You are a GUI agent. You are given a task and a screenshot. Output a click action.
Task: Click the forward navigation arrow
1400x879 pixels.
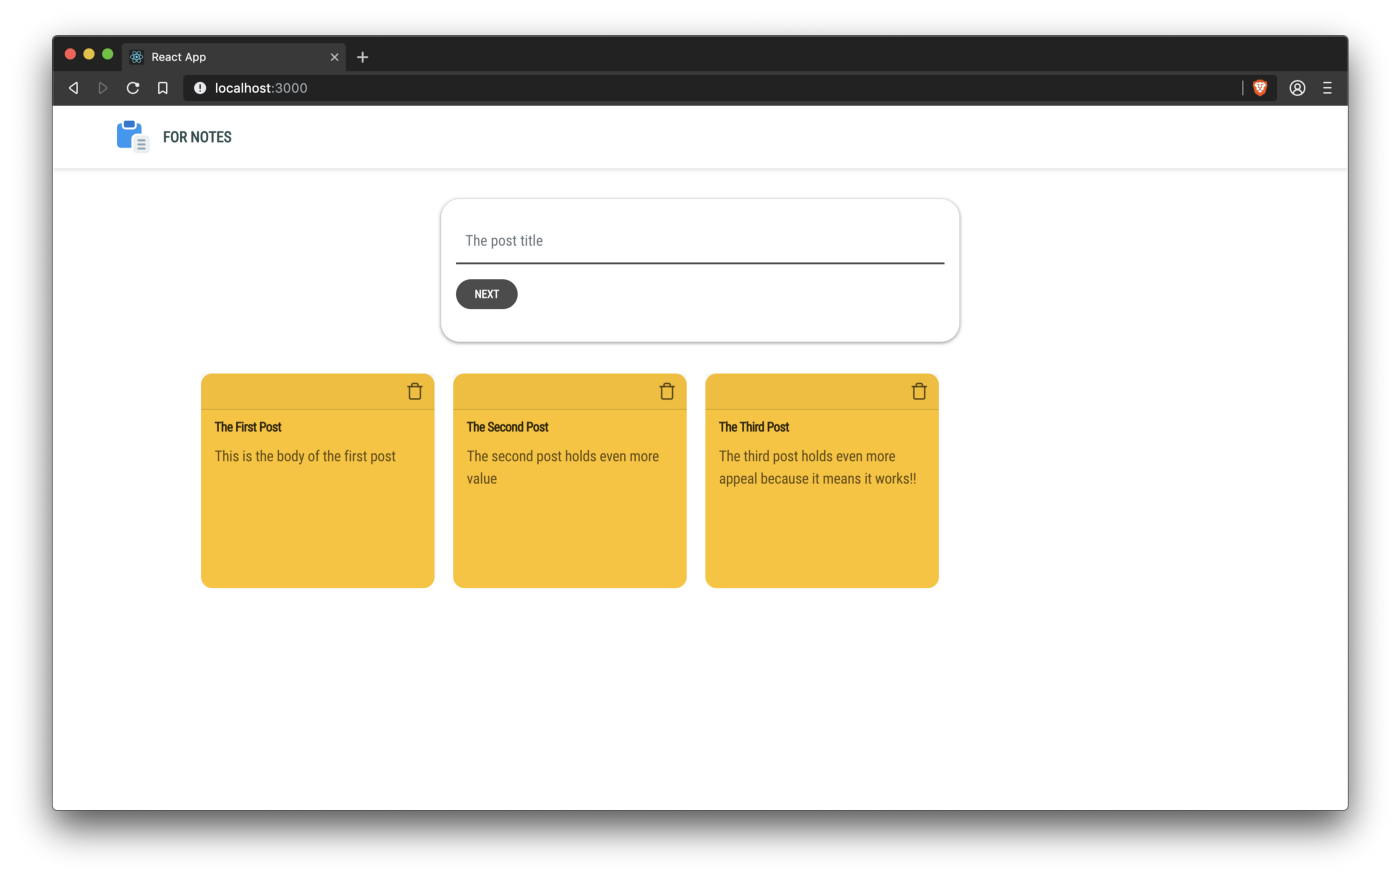click(x=103, y=87)
